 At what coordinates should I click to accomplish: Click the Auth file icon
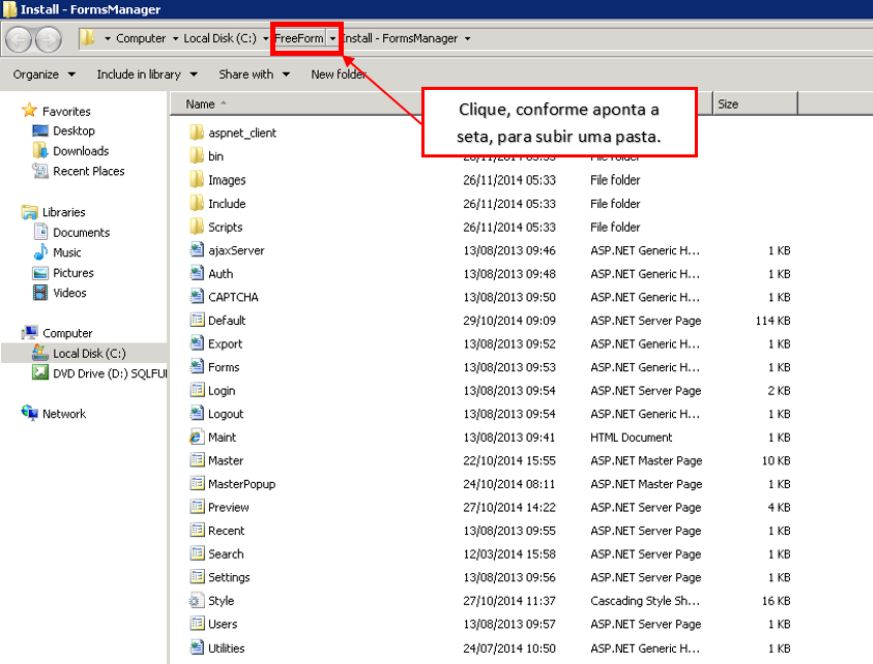tap(197, 273)
